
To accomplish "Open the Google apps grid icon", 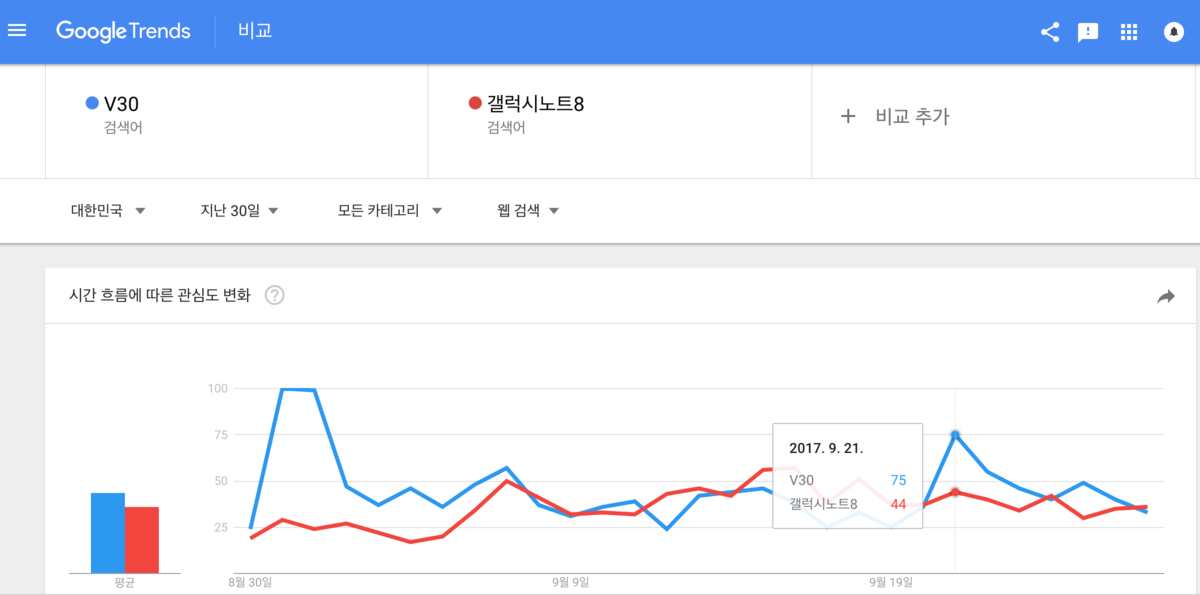I will (1128, 31).
